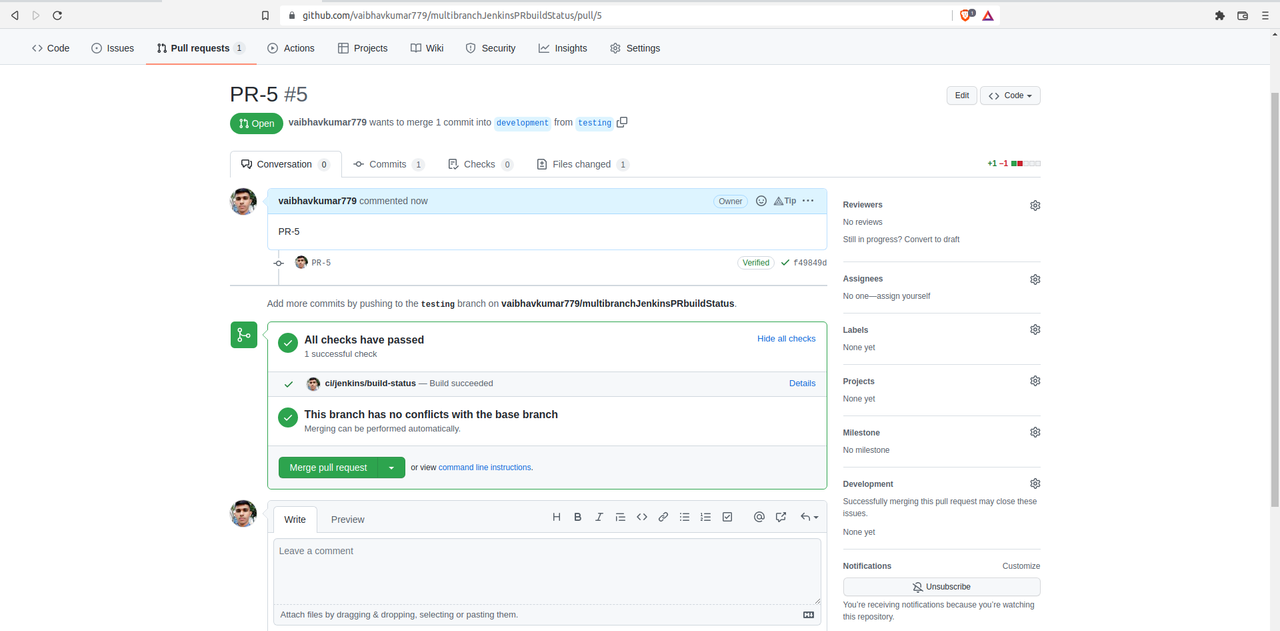Reload the current page
1280x631 pixels.
(x=57, y=15)
